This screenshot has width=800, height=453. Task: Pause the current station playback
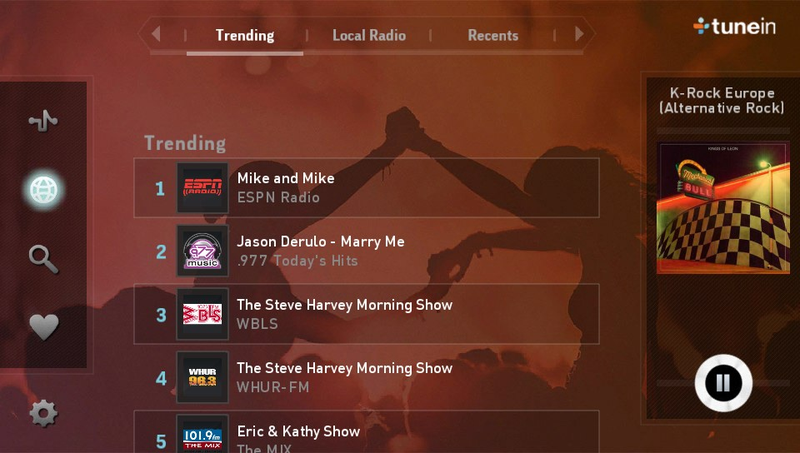coord(723,383)
